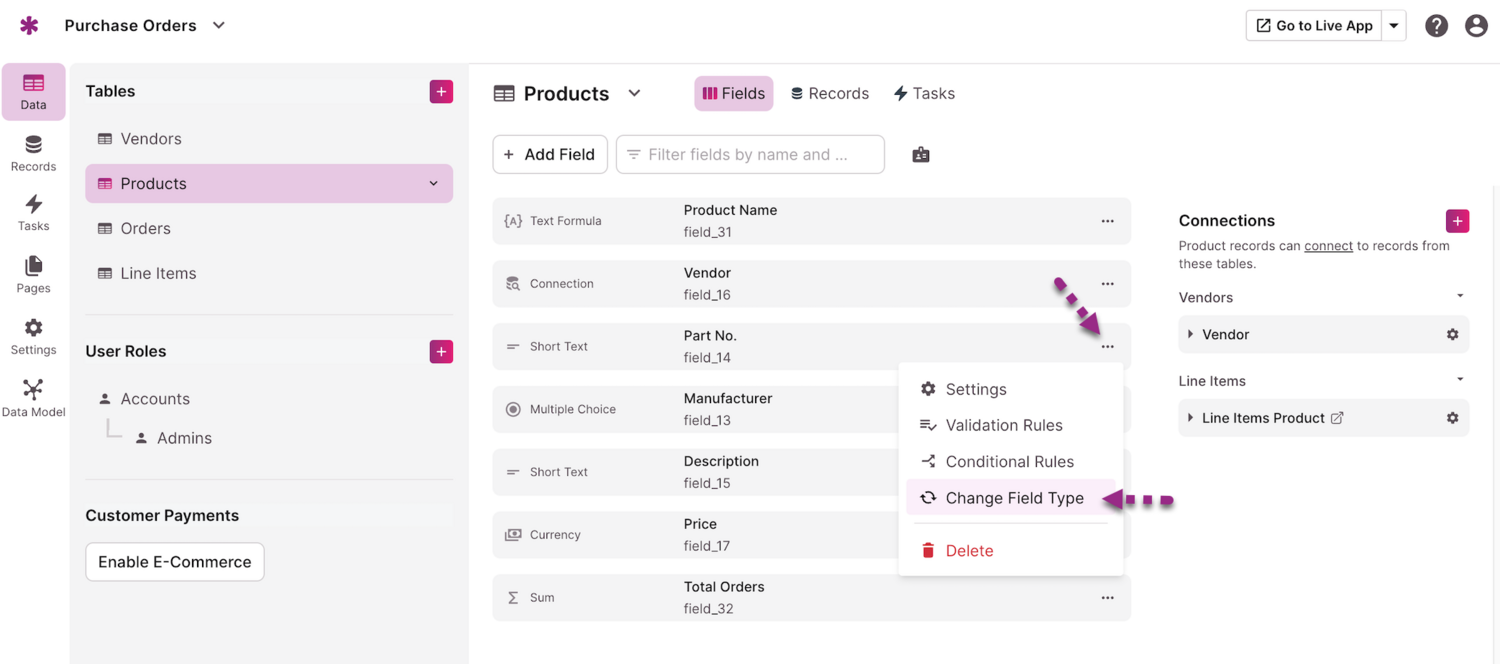Click the filter fields by name input

point(750,155)
